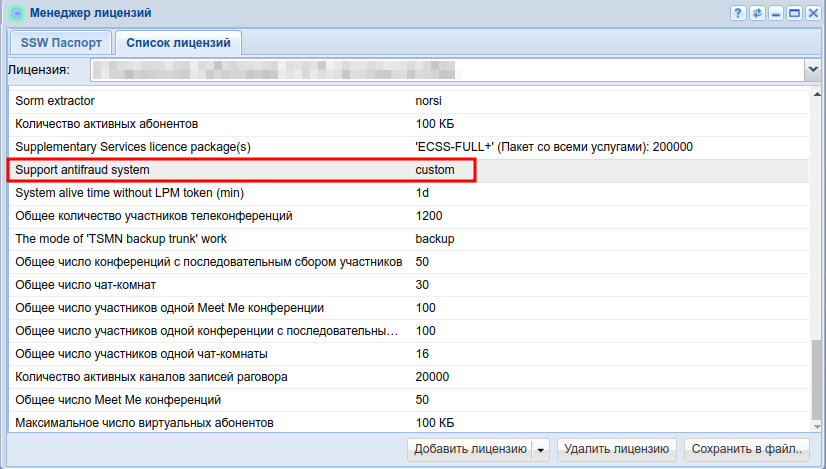Select the Sorm extractor row
This screenshot has width=826, height=469.
[240, 101]
